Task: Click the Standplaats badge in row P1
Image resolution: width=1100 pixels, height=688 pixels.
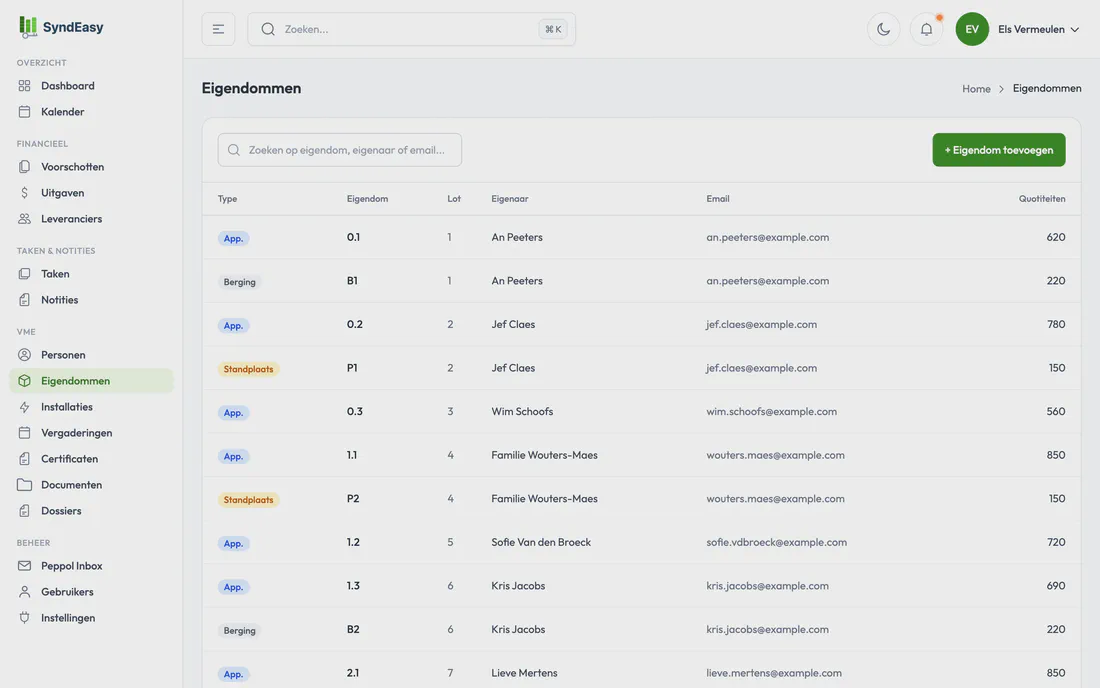Action: coord(248,369)
